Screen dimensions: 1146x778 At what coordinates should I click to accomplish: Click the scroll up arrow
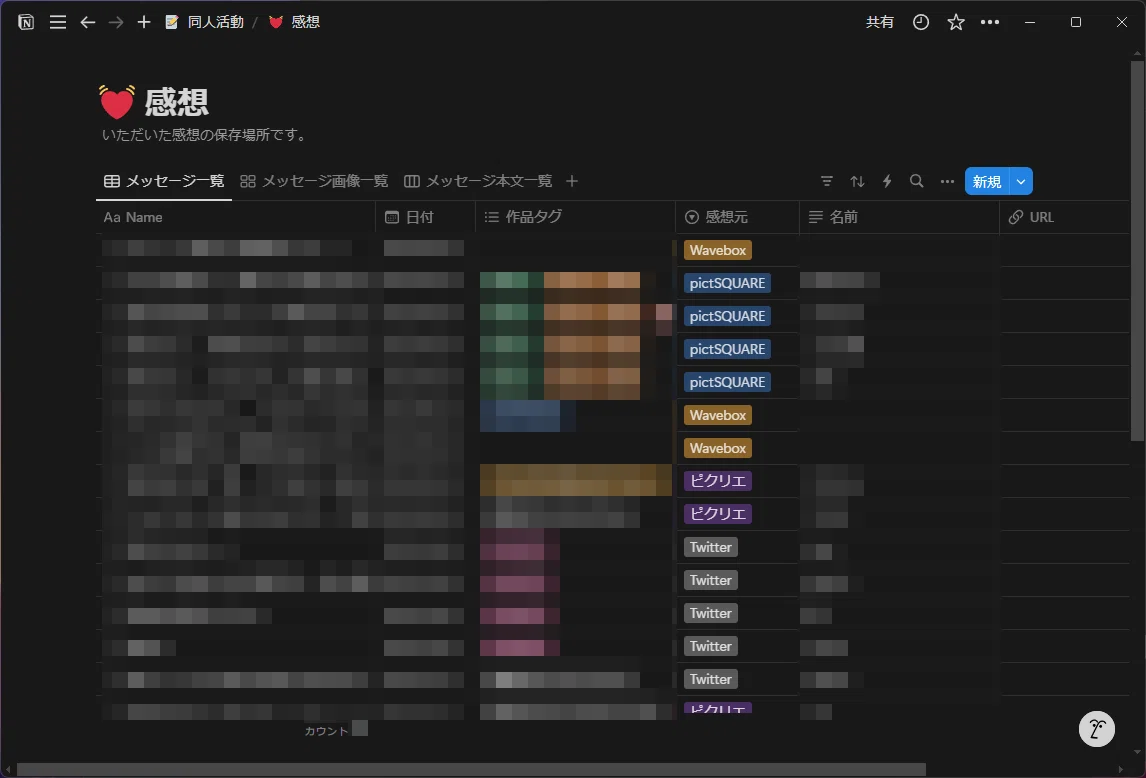coord(1137,53)
